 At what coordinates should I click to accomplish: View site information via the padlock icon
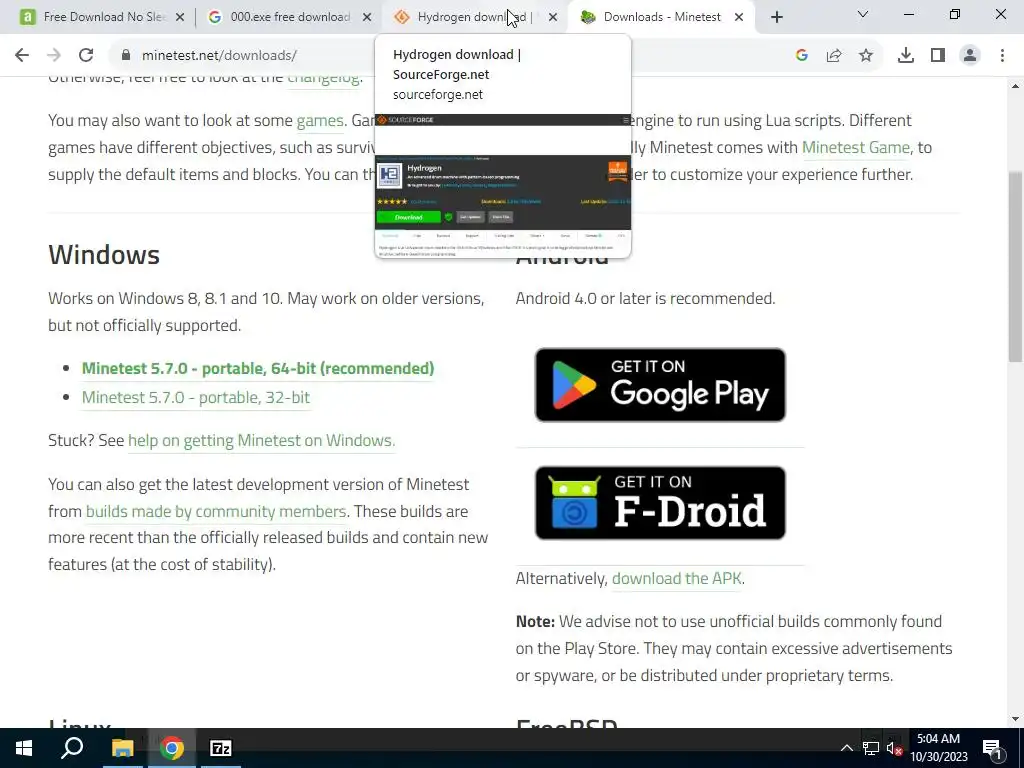pos(126,56)
